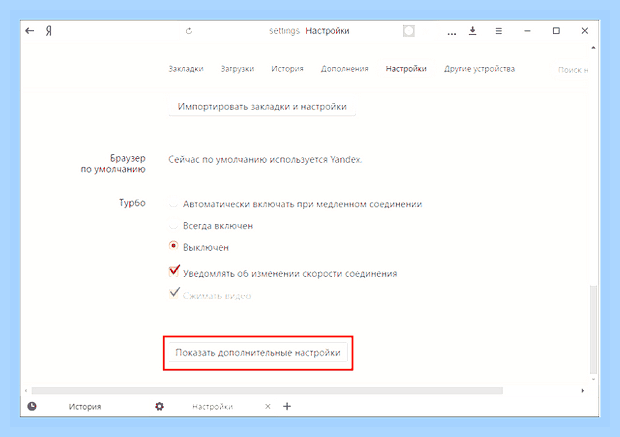This screenshot has height=437, width=620.
Task: Activate the Настройки bottom tab
Action: tap(212, 407)
